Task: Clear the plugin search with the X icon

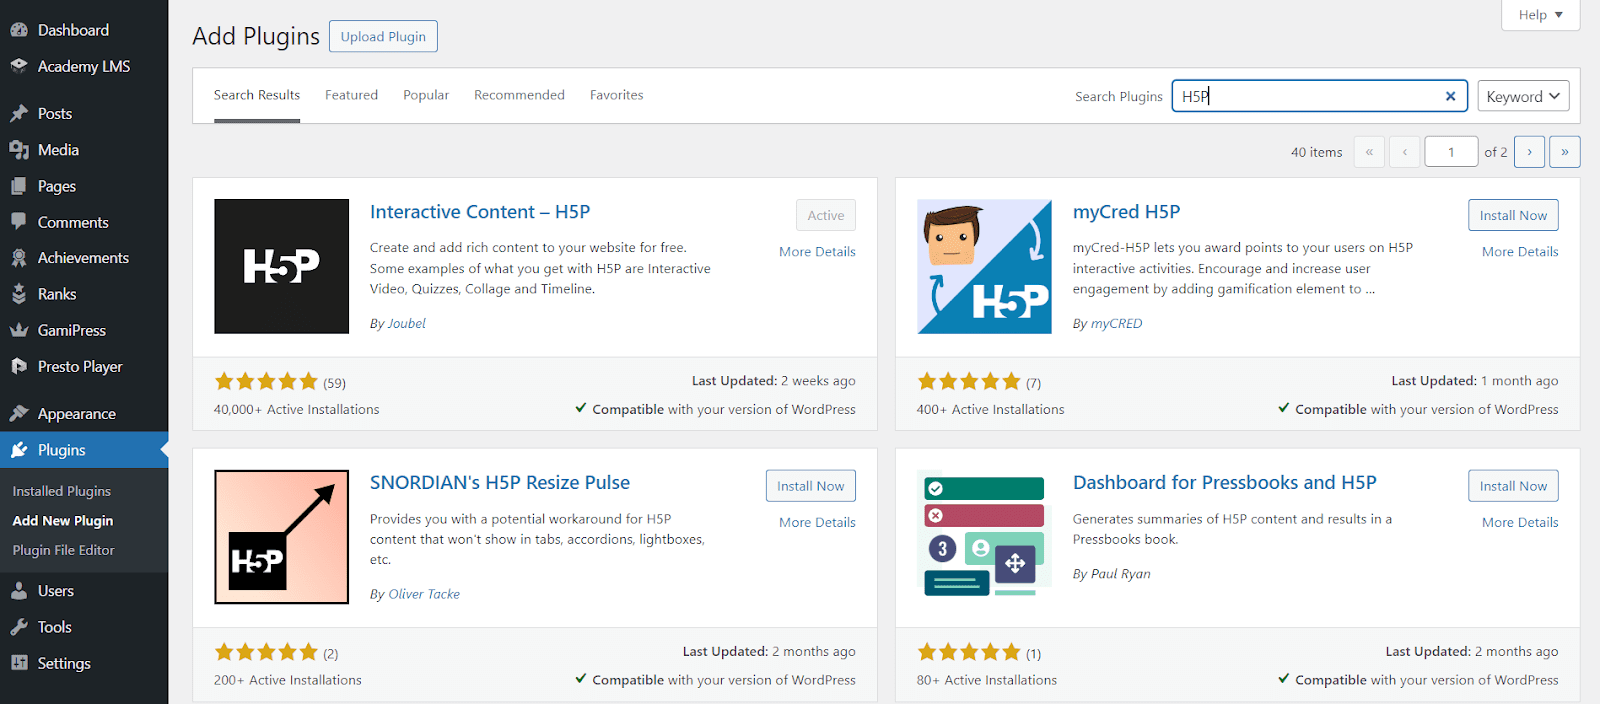Action: click(1450, 96)
